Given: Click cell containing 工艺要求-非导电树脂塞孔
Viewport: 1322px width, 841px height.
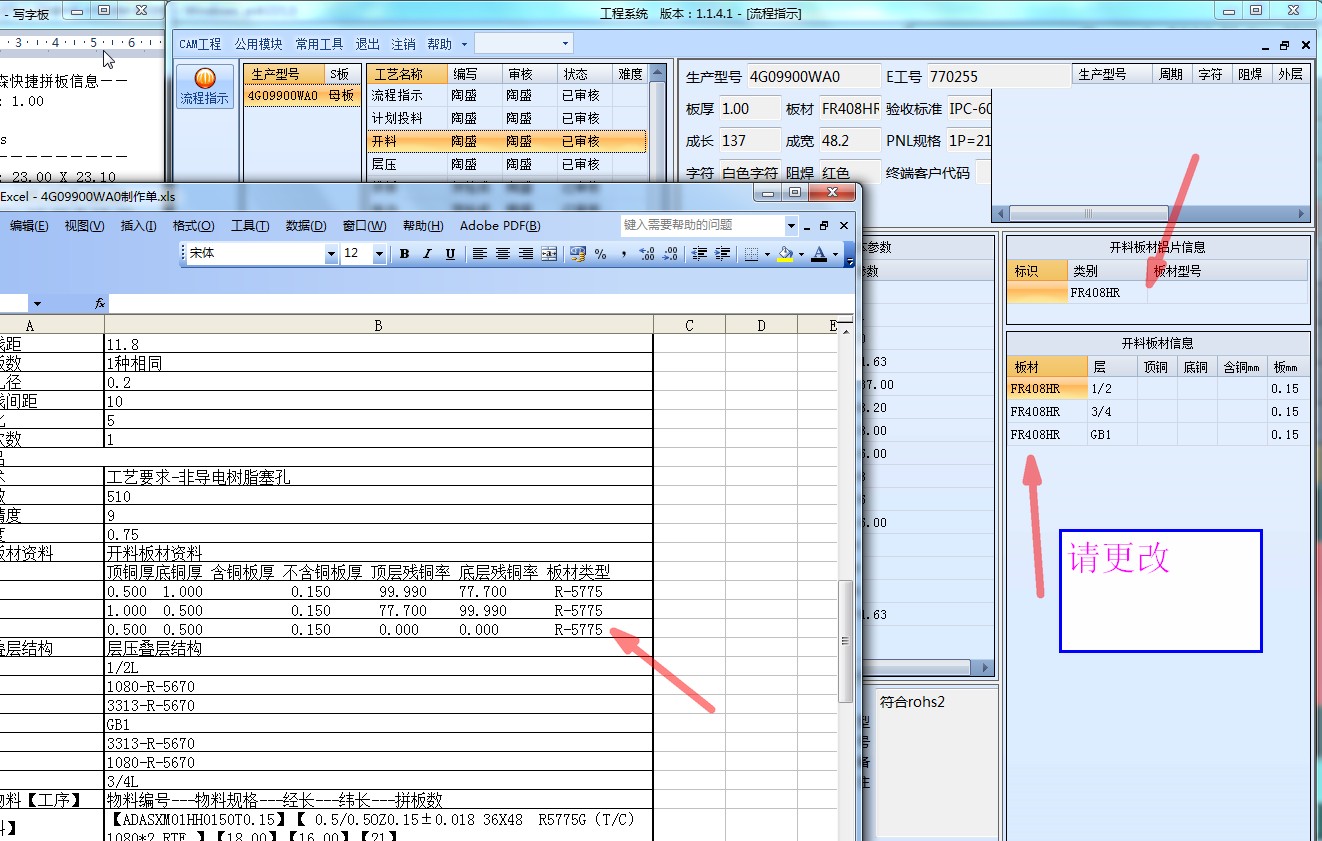Looking at the screenshot, I should pyautogui.click(x=379, y=477).
